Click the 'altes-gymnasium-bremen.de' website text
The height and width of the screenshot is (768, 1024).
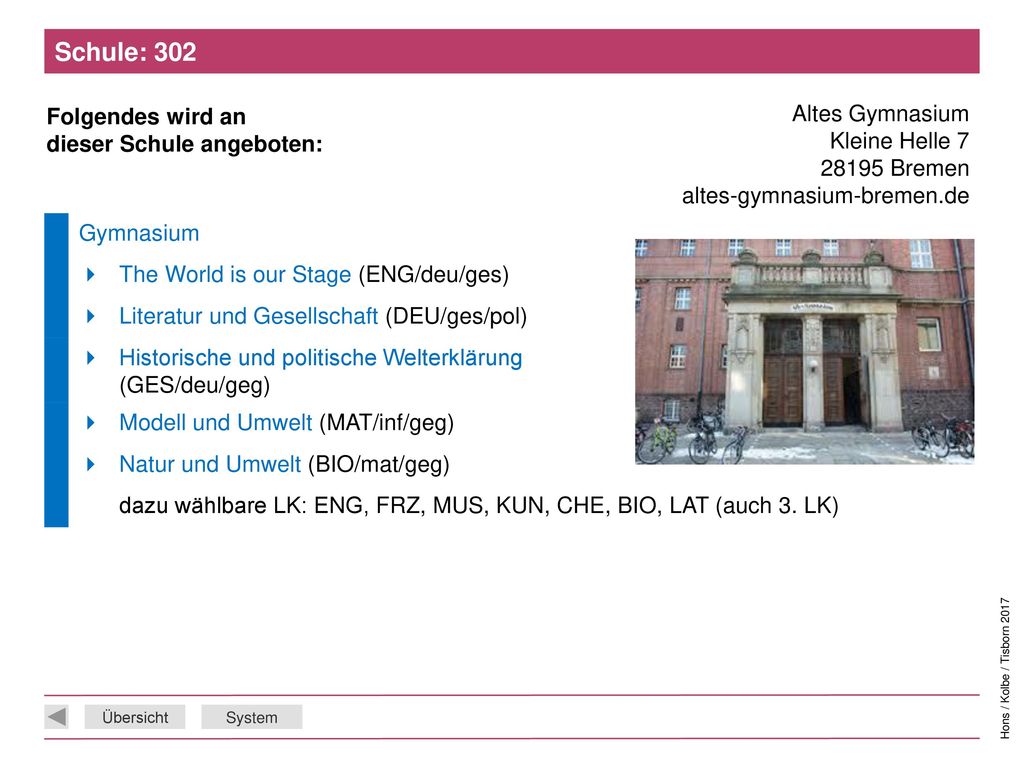coord(825,196)
